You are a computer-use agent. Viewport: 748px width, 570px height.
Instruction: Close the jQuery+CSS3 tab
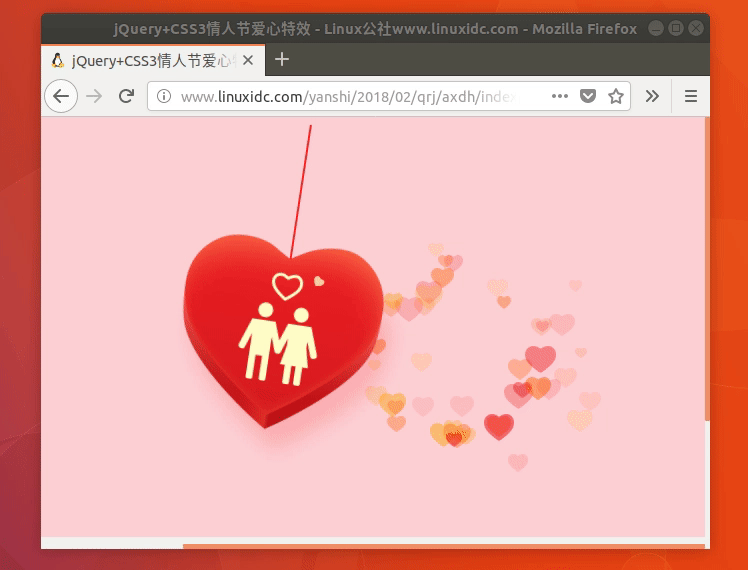(x=248, y=61)
